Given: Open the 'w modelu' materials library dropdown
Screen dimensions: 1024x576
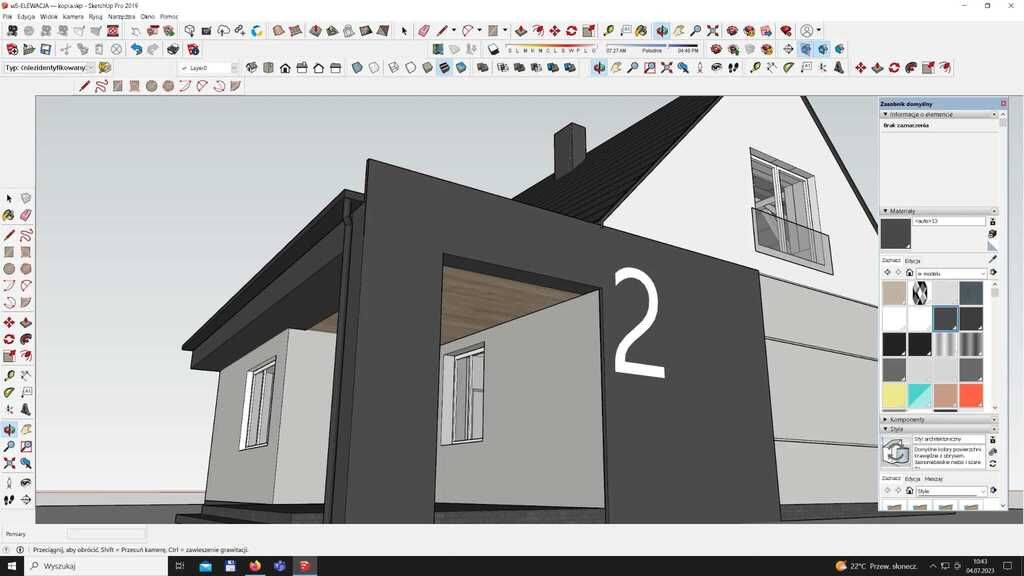Looking at the screenshot, I should [x=949, y=273].
